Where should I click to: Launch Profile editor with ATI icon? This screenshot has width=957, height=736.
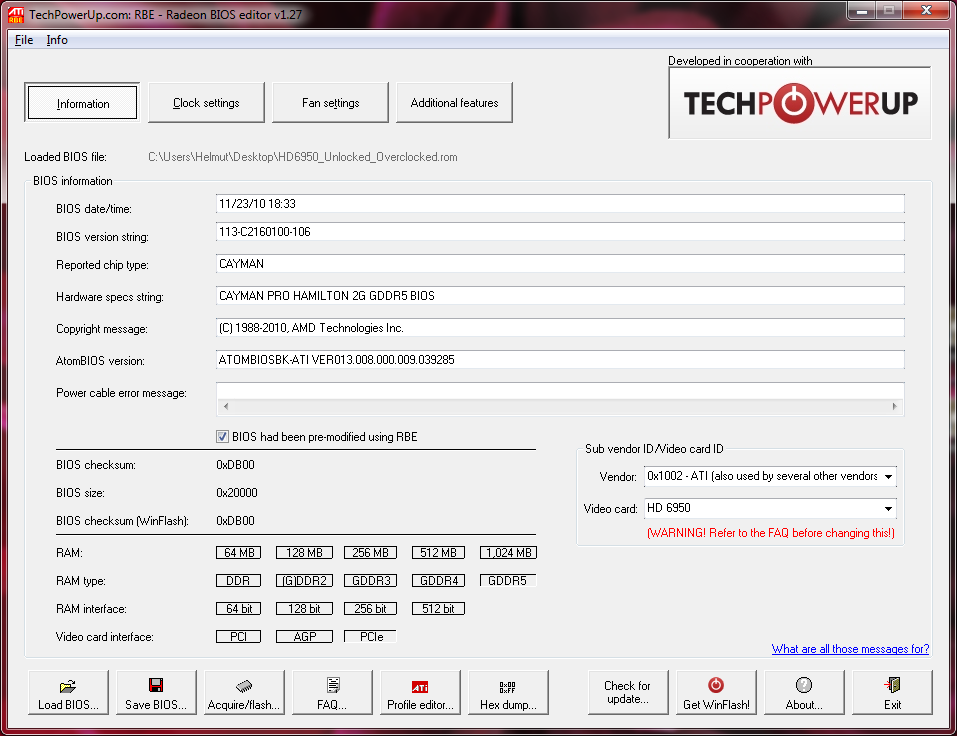click(x=420, y=692)
